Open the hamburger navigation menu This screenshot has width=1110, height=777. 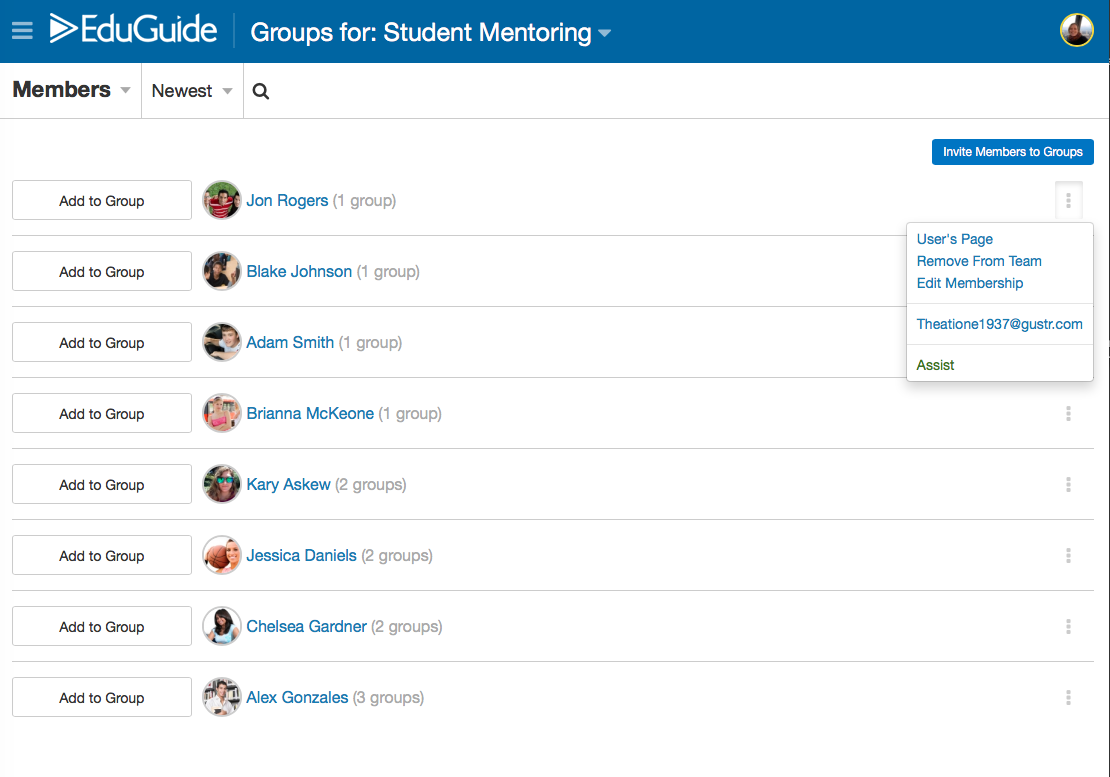(x=22, y=30)
